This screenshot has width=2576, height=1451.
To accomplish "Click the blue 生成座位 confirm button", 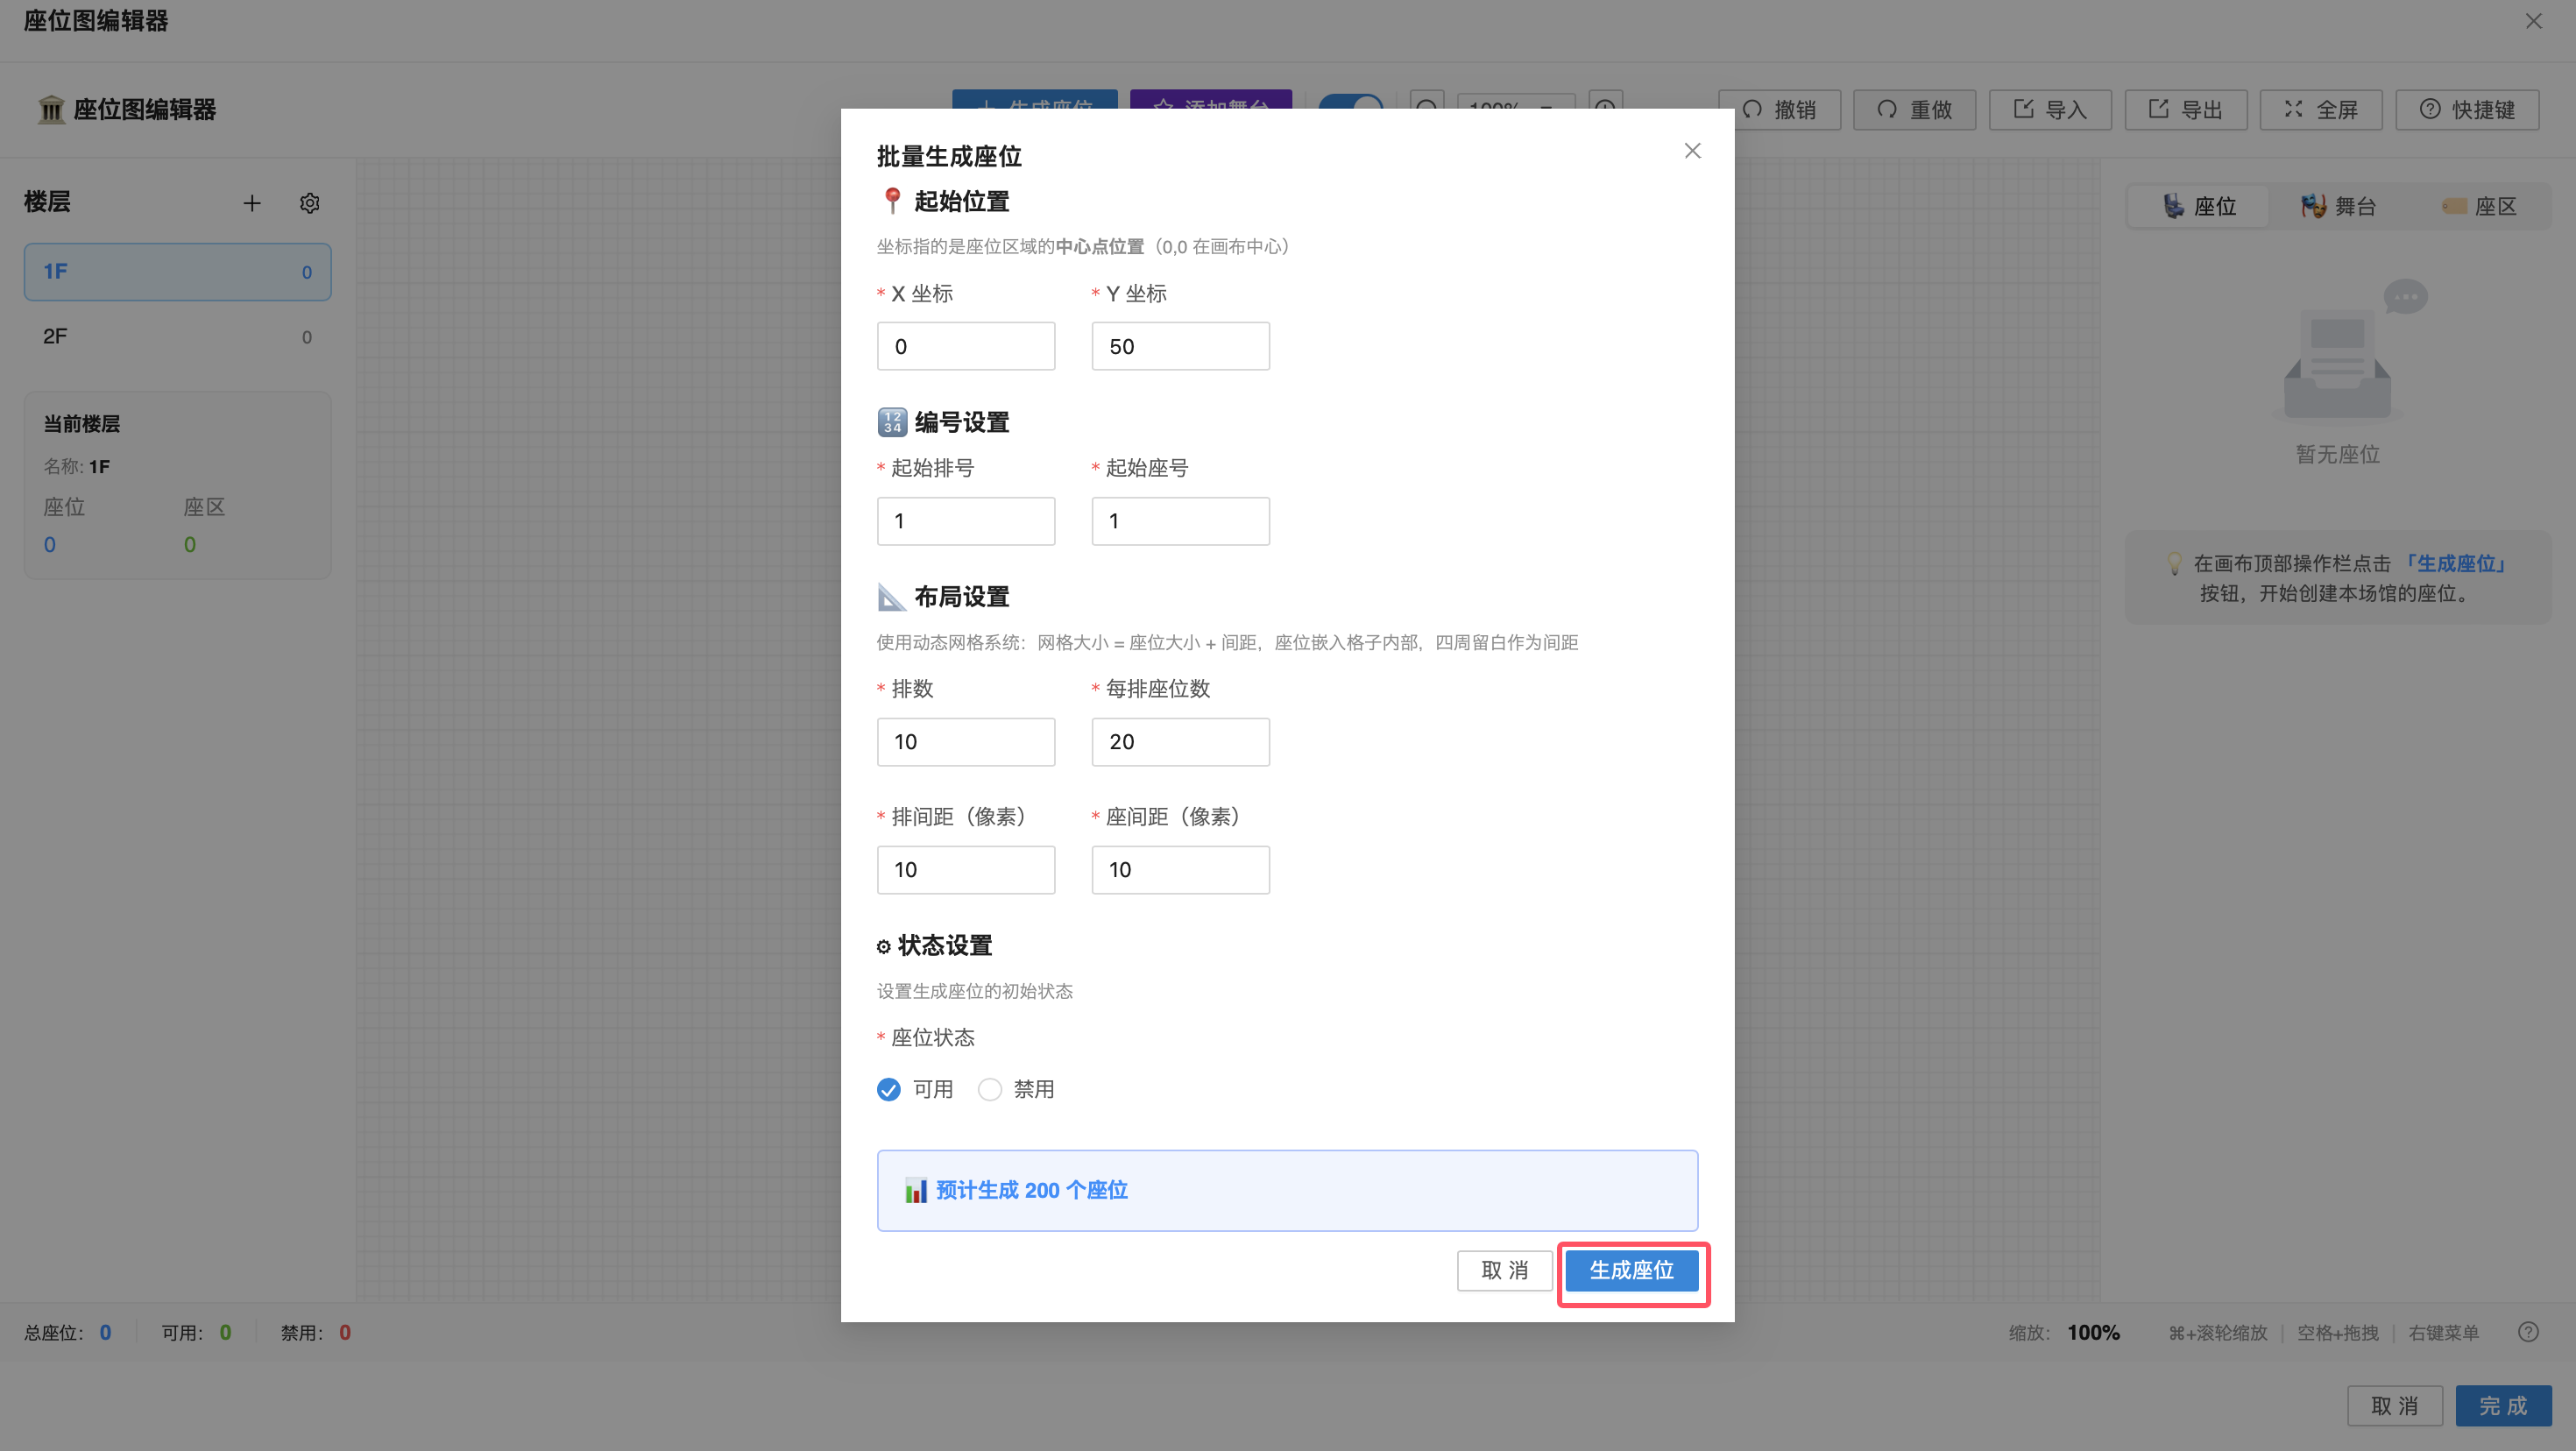I will tap(1631, 1271).
